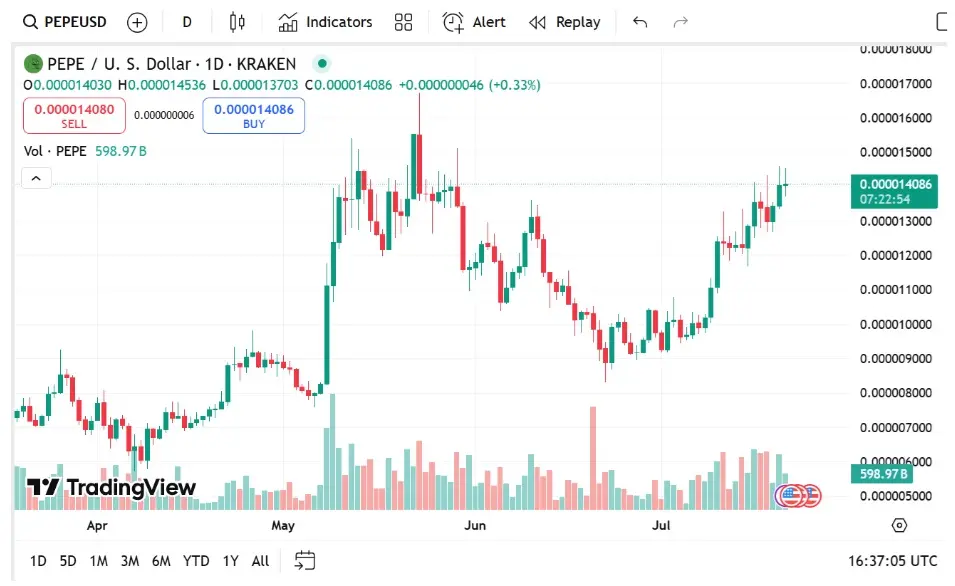
Task: Open PEPEUSD symbol search
Action: 65,23
